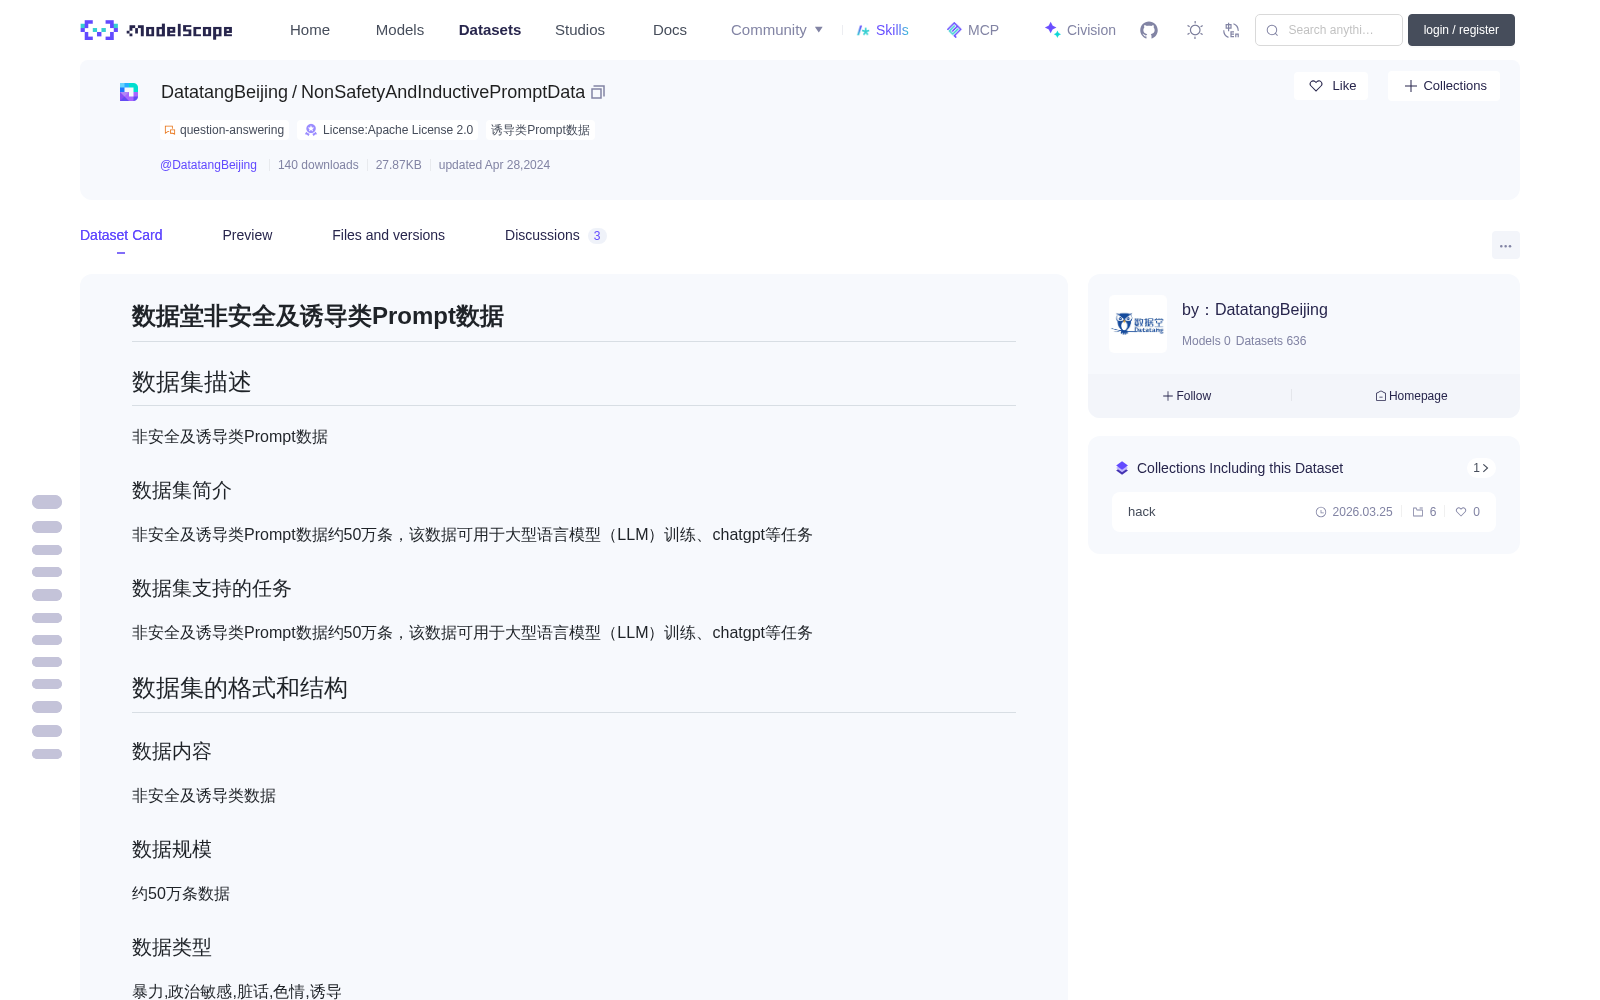Open the ModelScope logo homepage
This screenshot has width=1600, height=1000.
pos(157,30)
